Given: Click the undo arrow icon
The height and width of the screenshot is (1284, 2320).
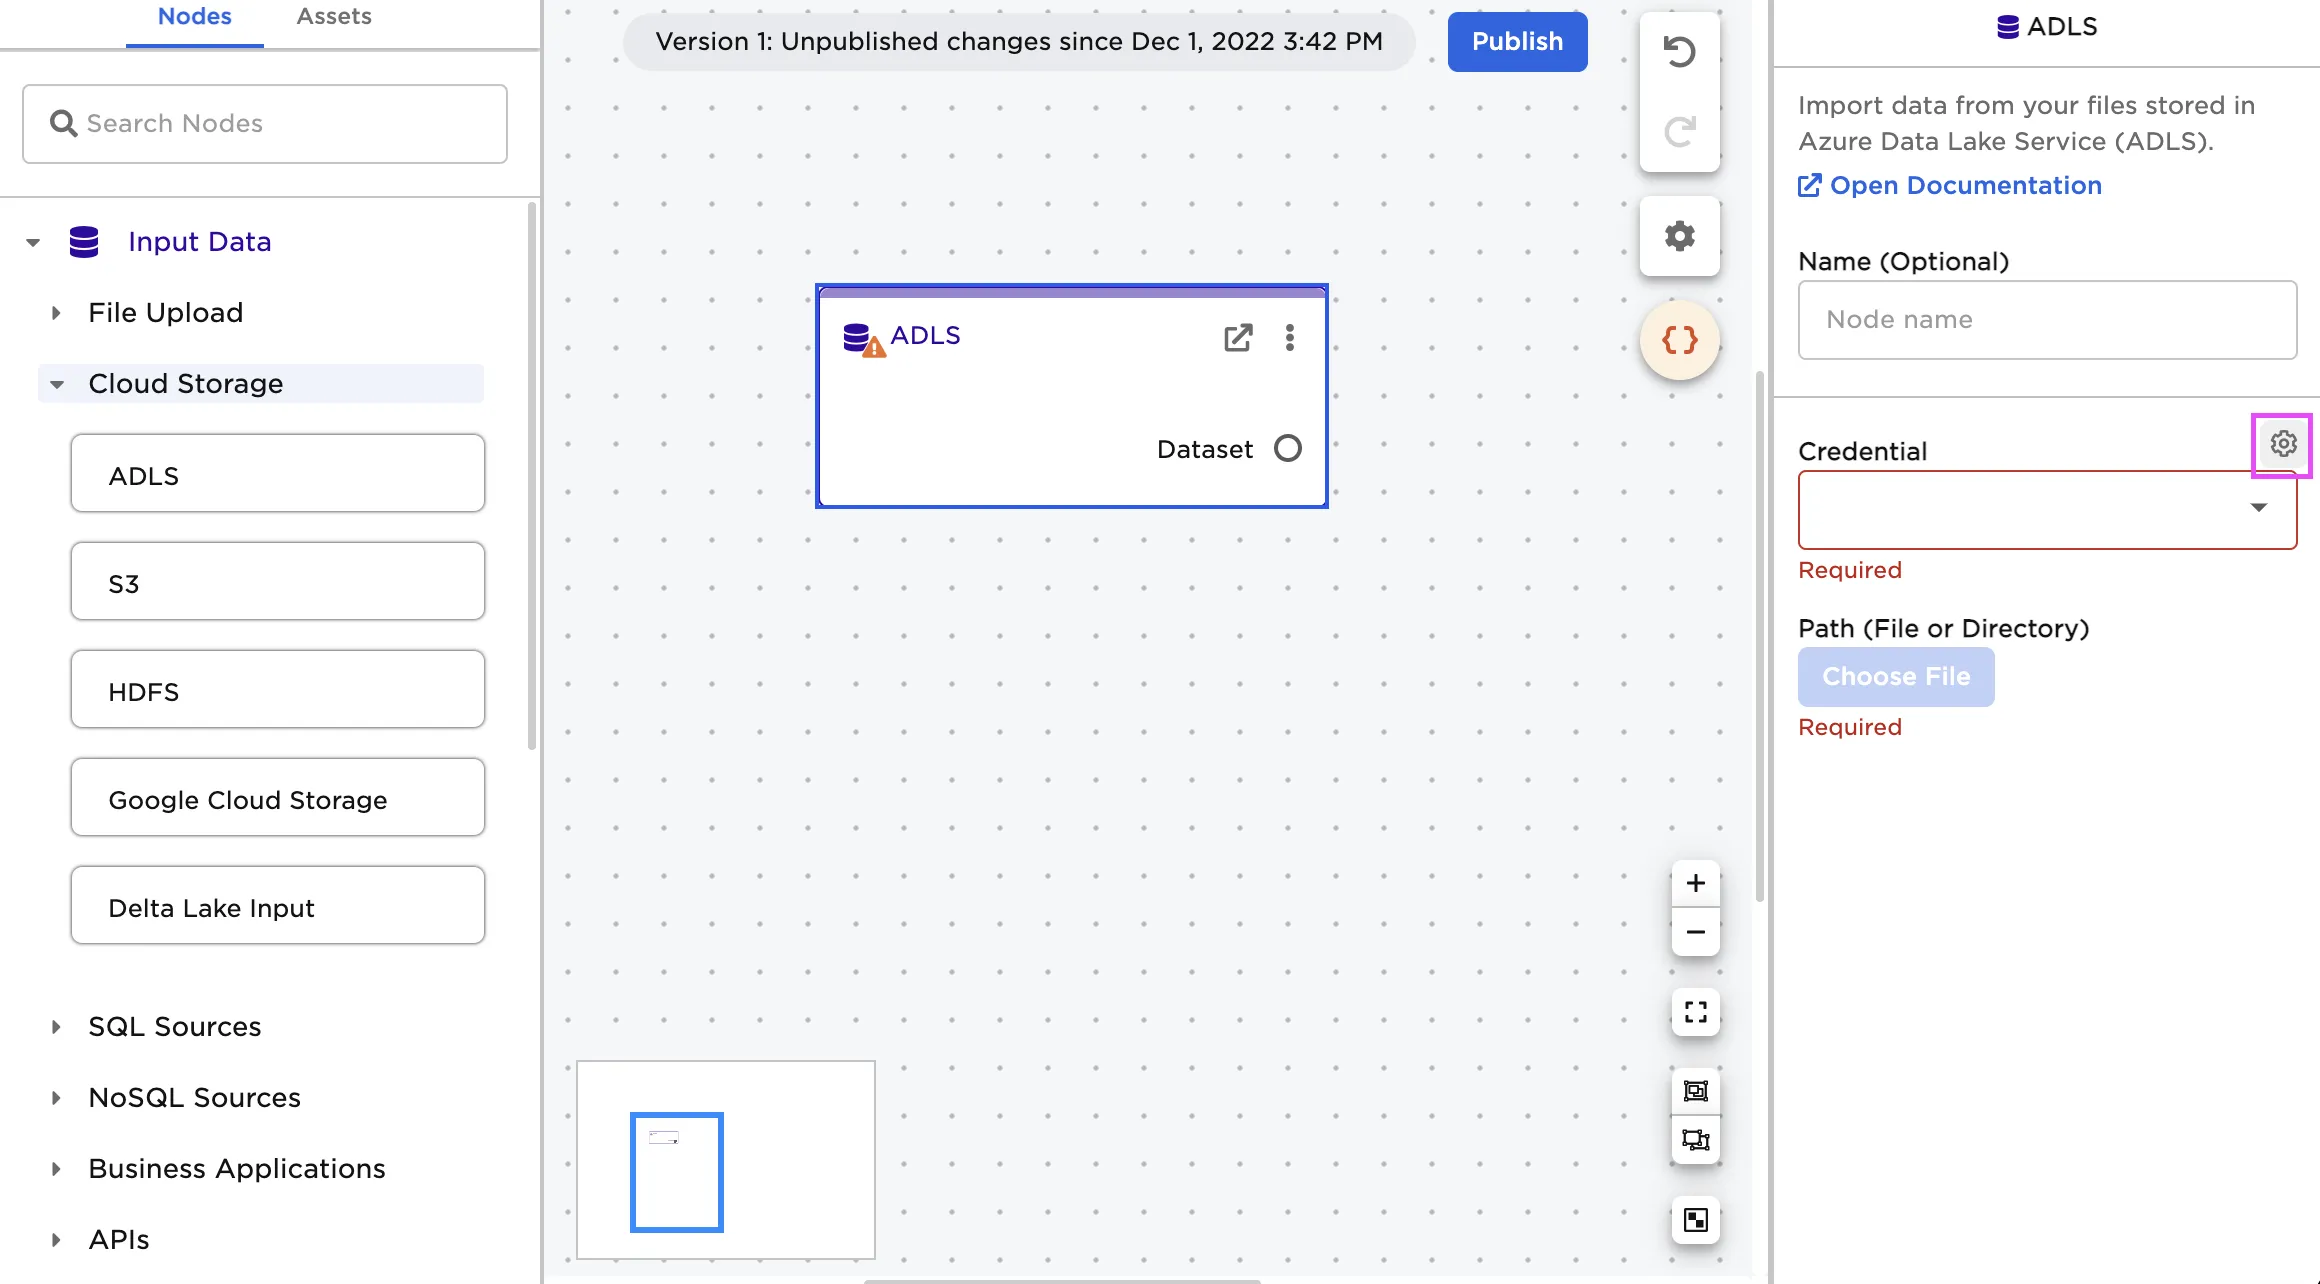Looking at the screenshot, I should tap(1679, 52).
